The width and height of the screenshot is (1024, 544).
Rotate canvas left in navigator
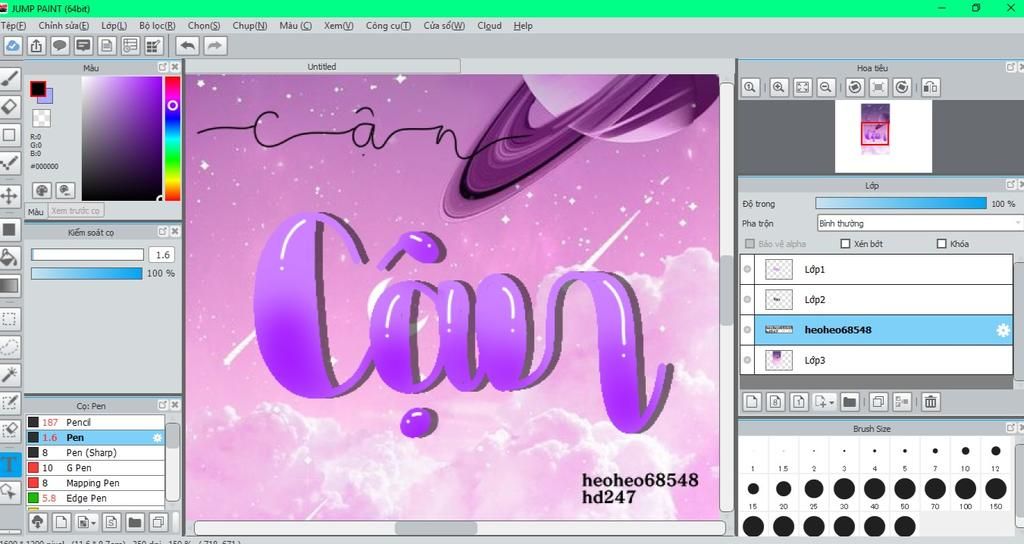coord(855,87)
